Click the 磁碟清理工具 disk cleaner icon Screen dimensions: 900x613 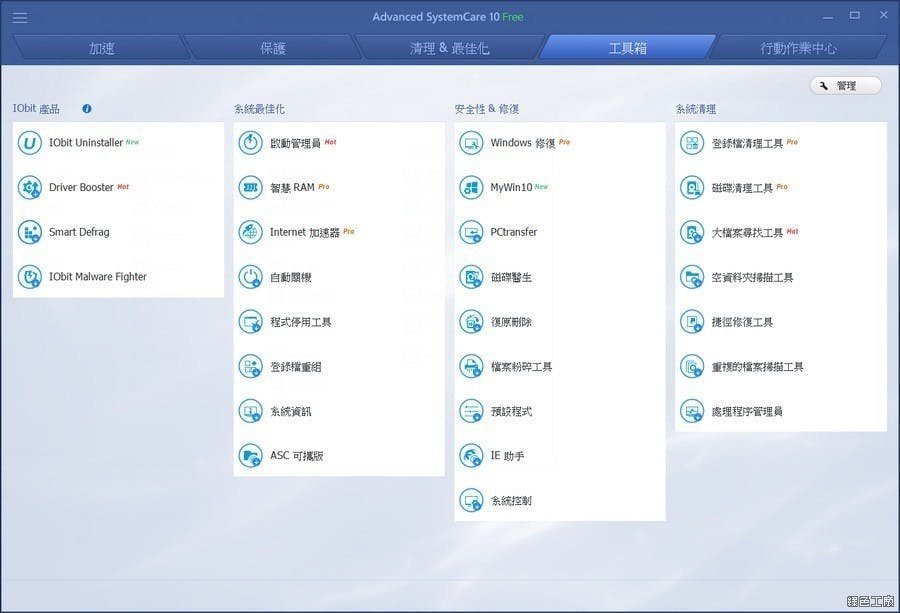692,187
